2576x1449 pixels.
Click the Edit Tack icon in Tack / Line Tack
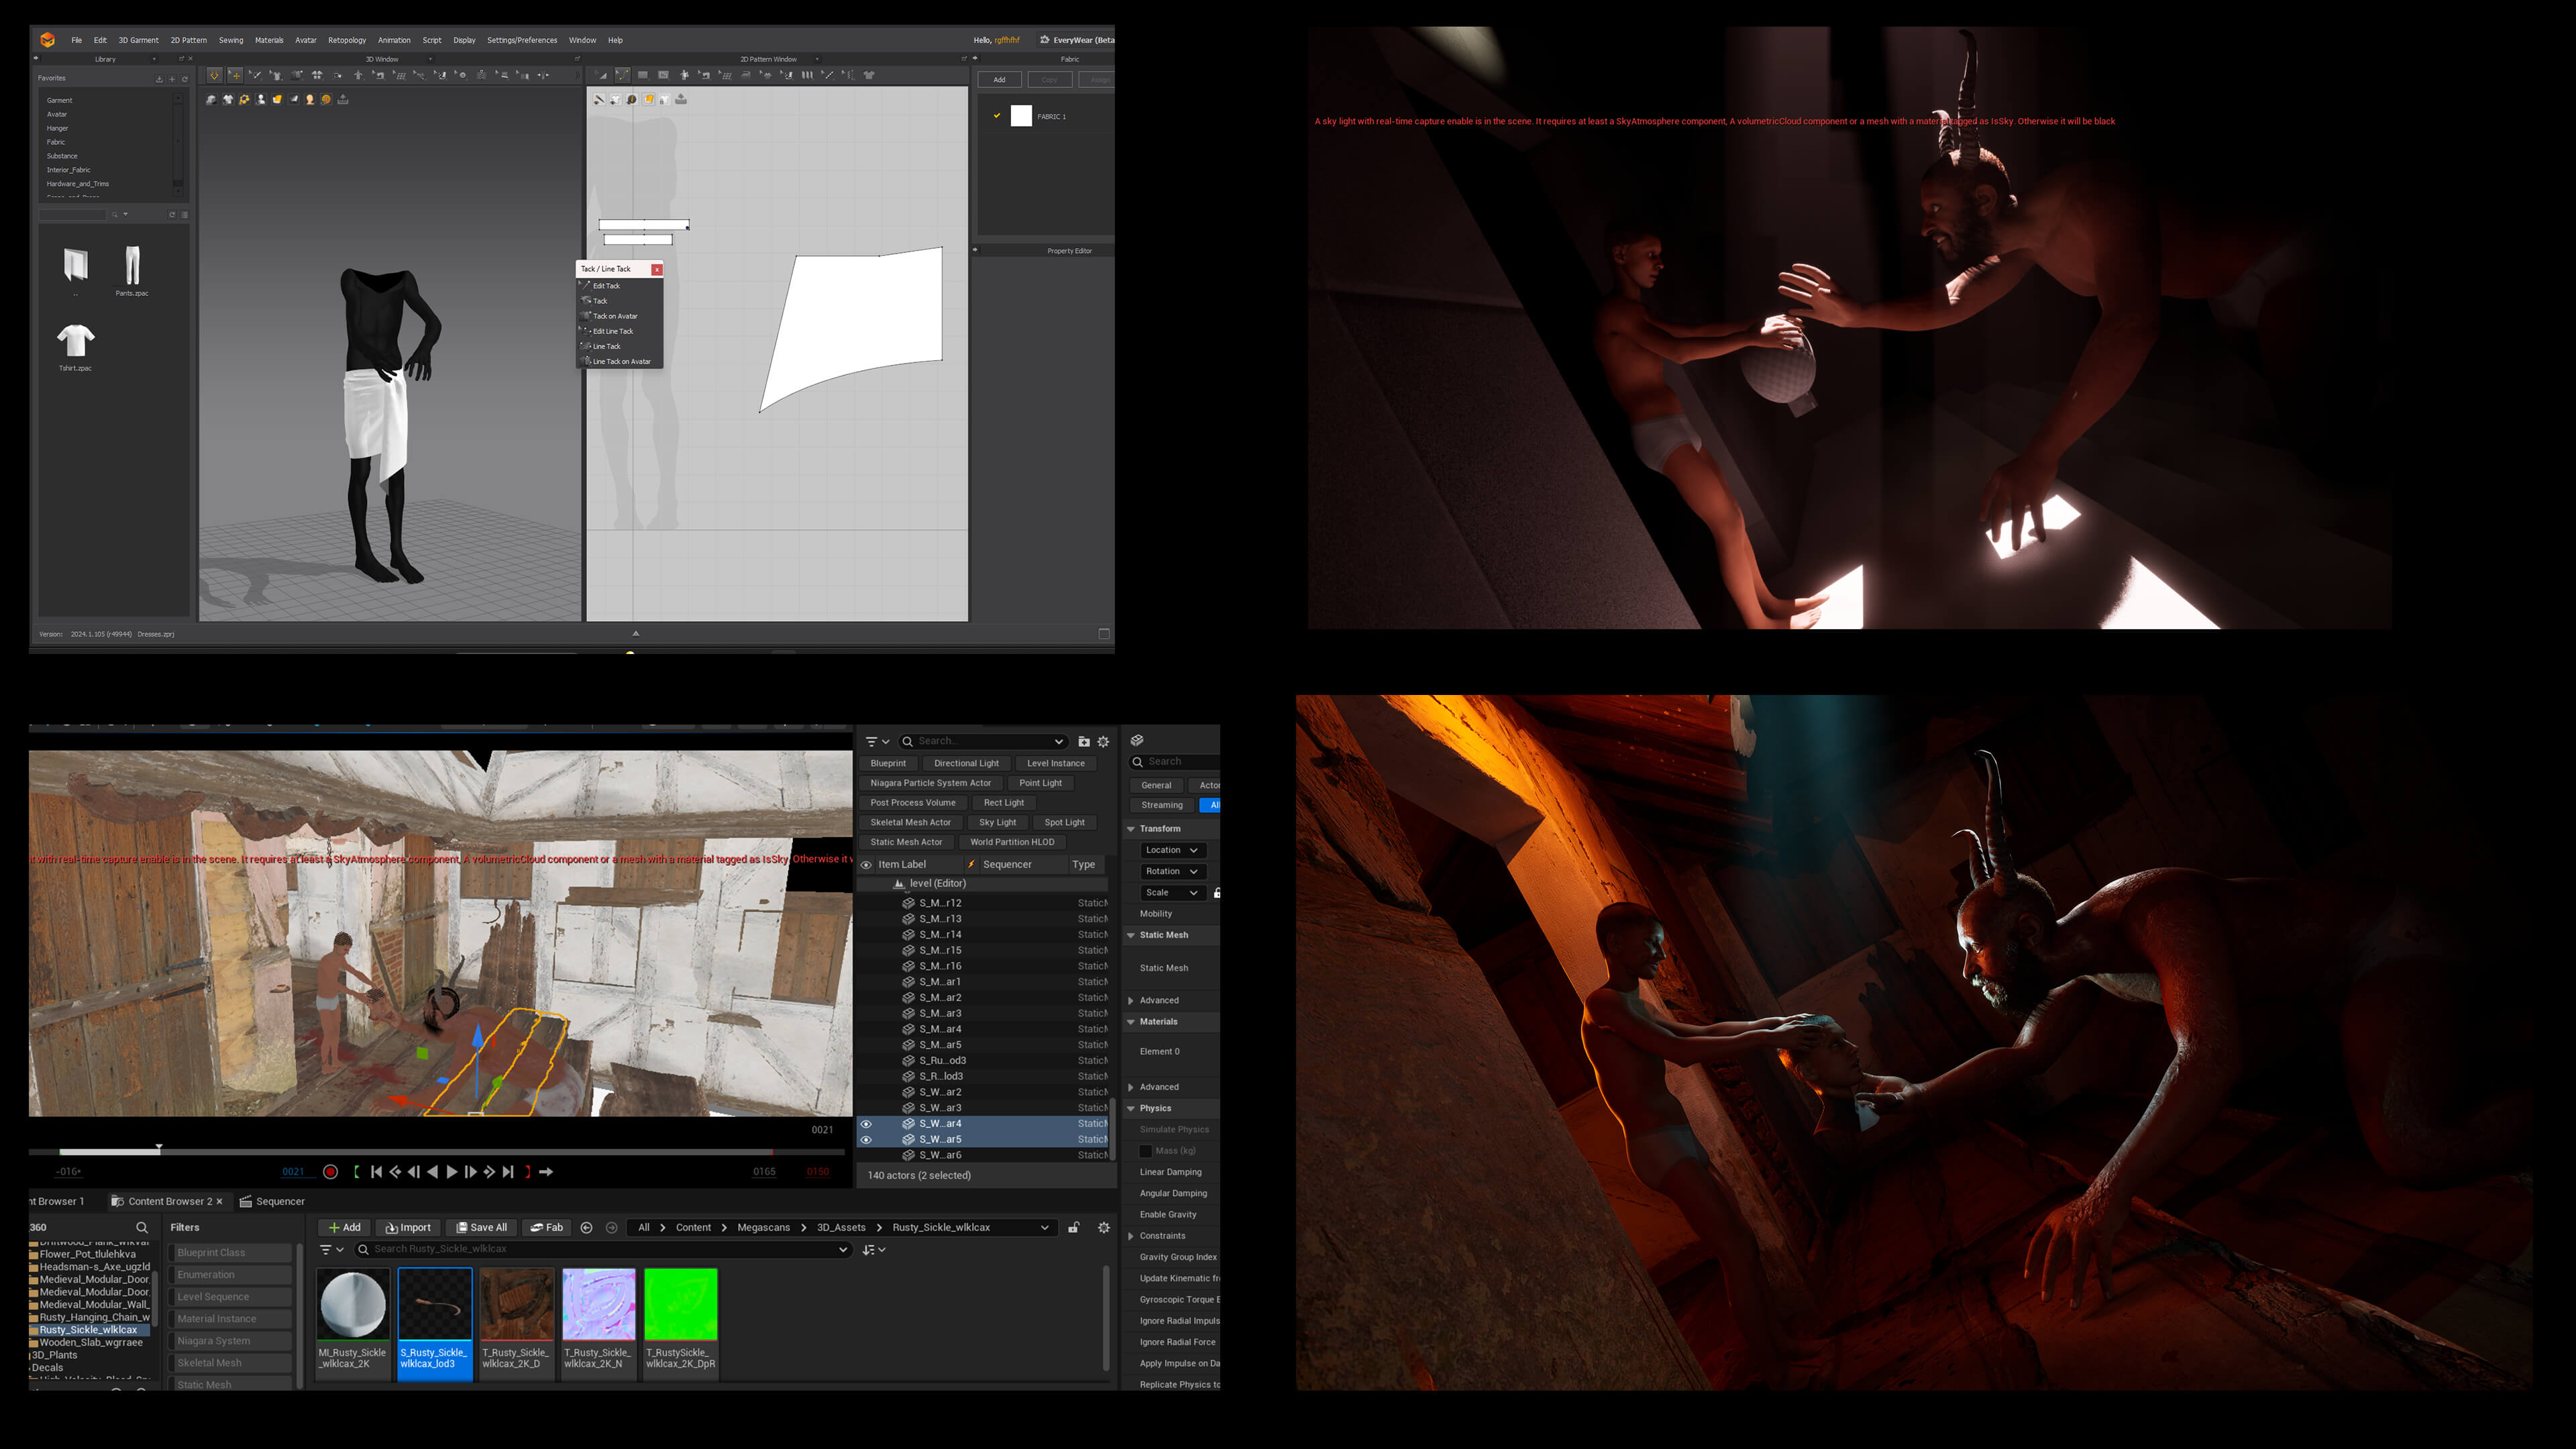coord(586,285)
